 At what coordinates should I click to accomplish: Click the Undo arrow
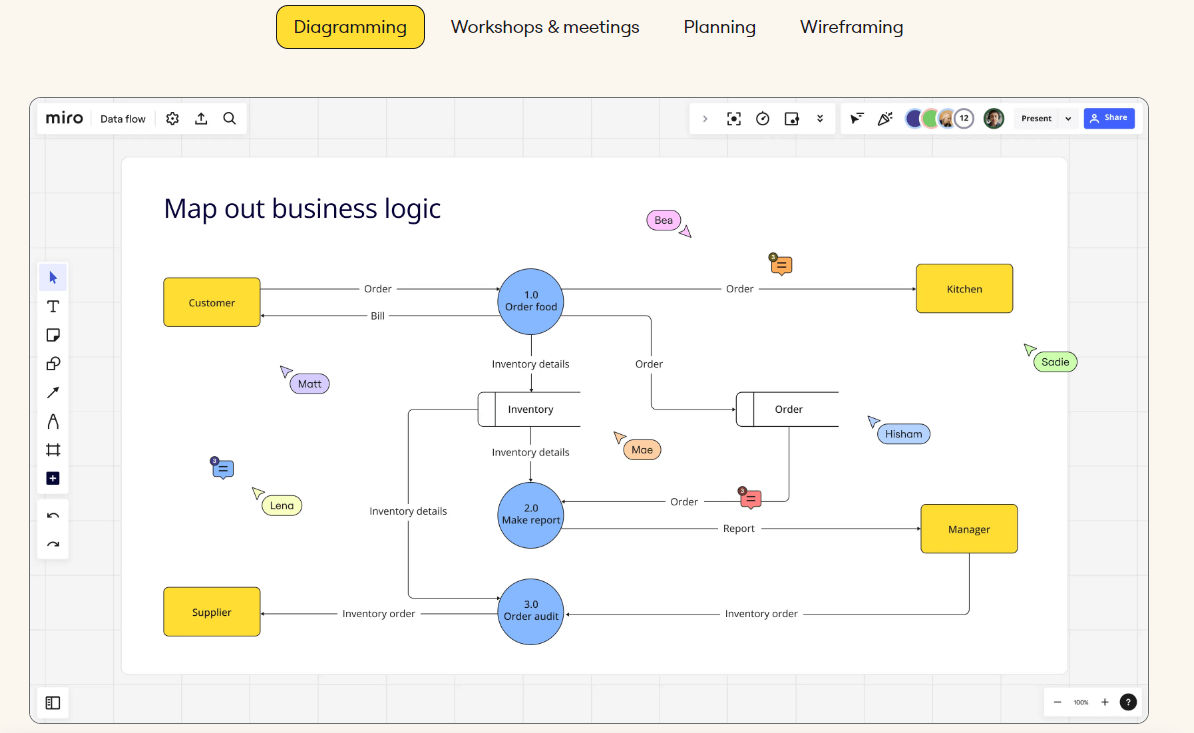[53, 516]
